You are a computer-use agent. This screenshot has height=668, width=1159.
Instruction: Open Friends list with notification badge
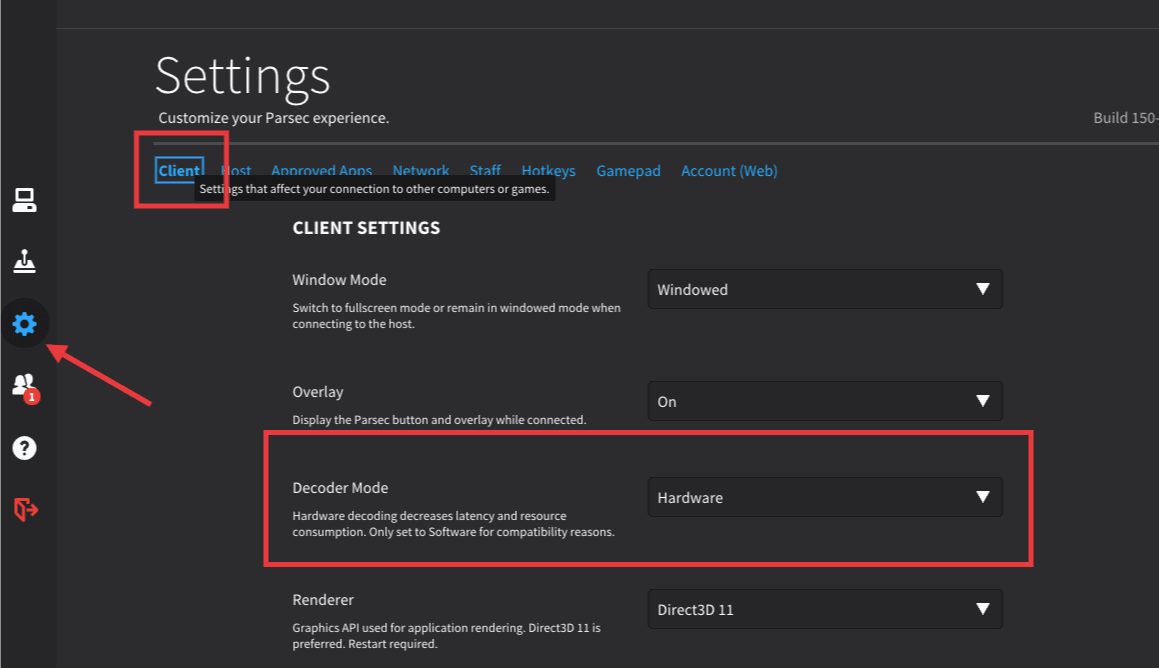[x=24, y=386]
